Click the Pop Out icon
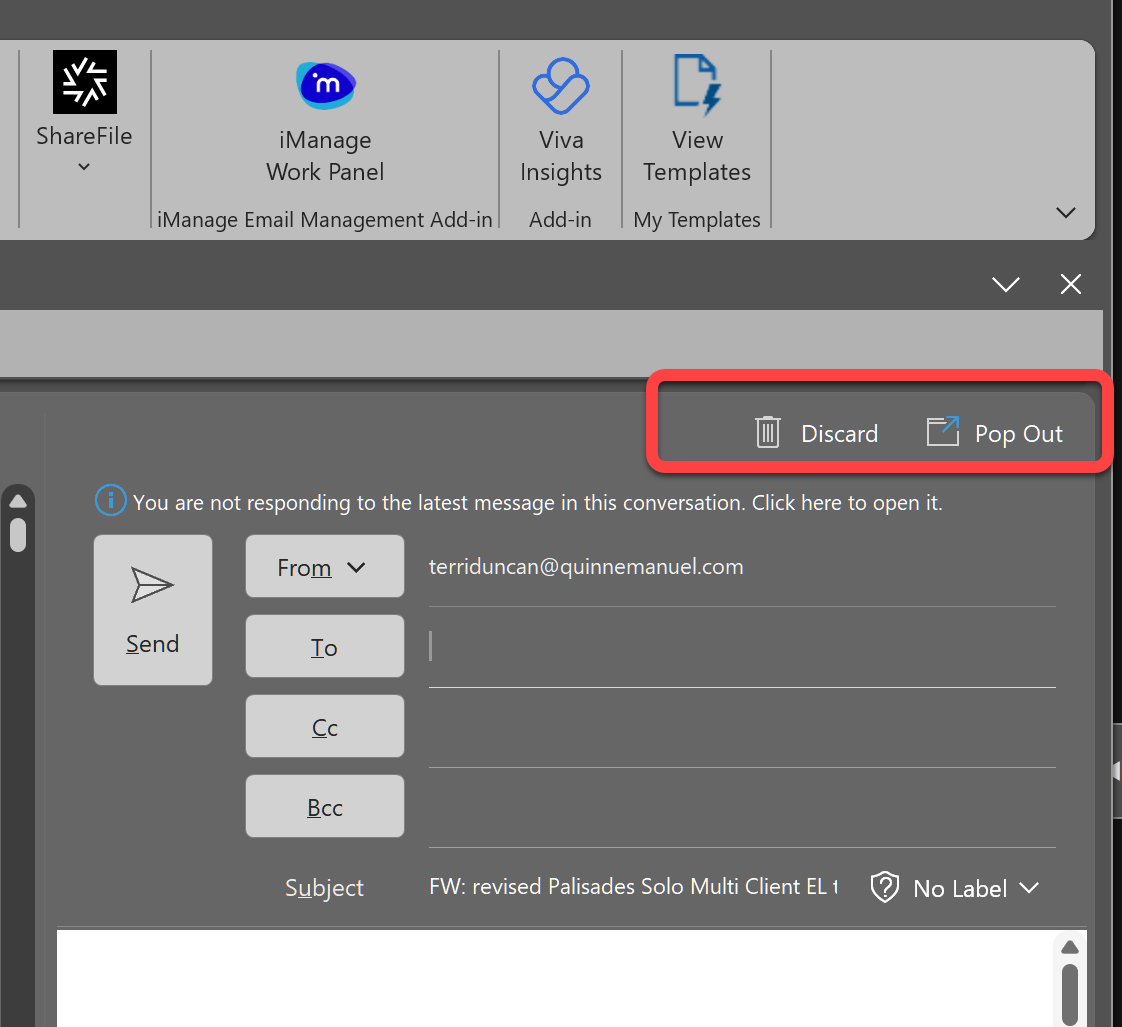The width and height of the screenshot is (1122, 1027). 941,431
